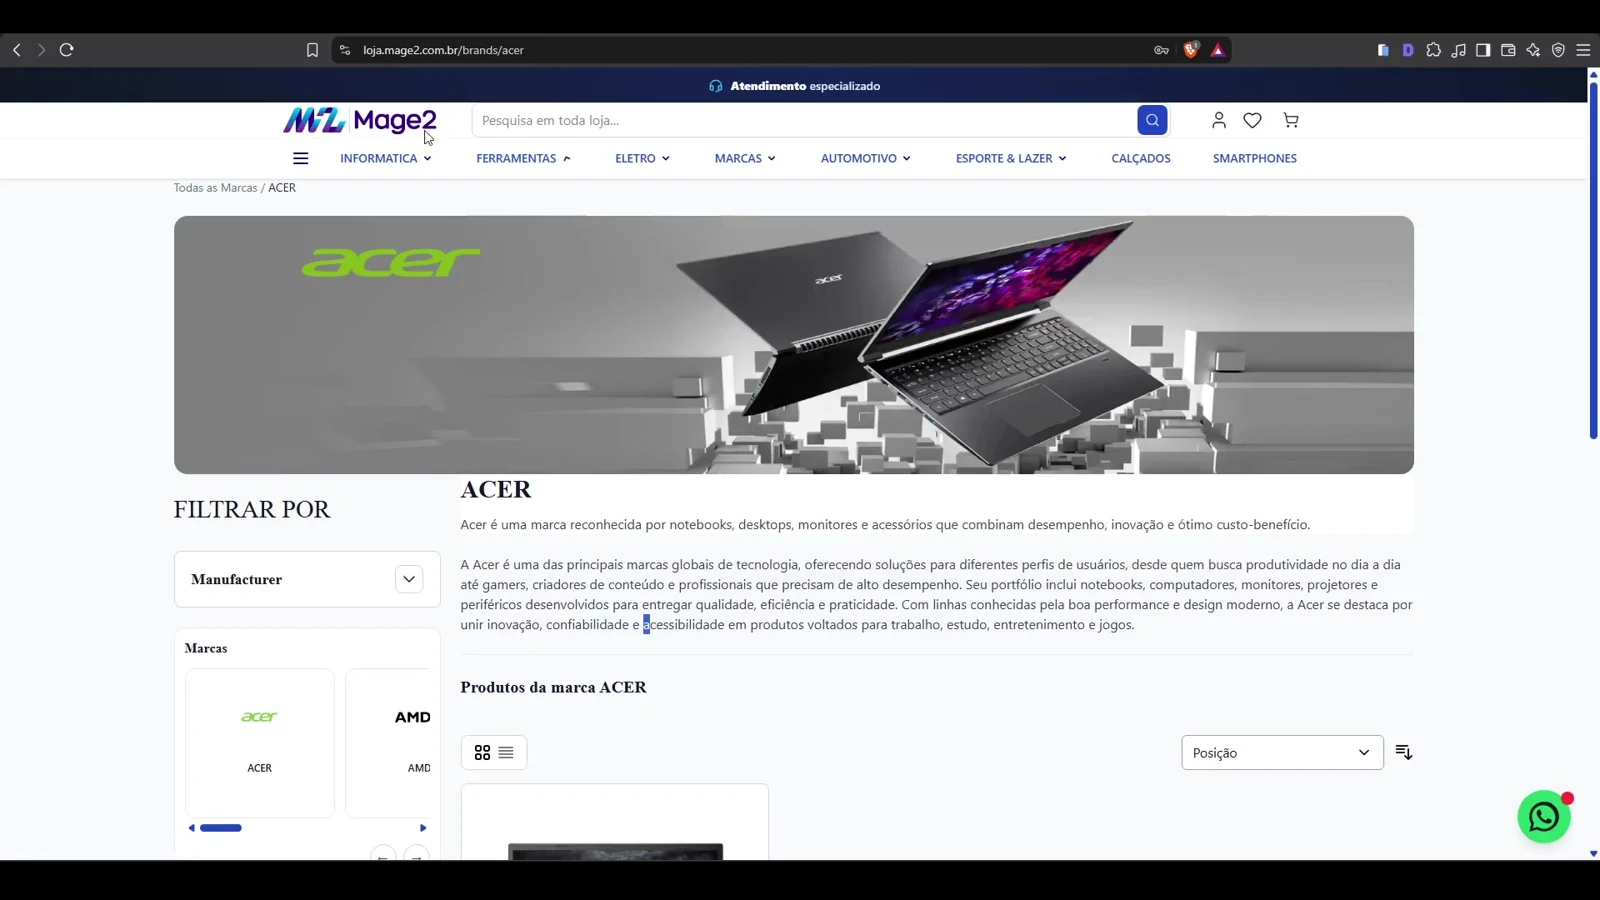Open the hamburger categories menu icon
This screenshot has height=900, width=1600.
click(x=300, y=158)
